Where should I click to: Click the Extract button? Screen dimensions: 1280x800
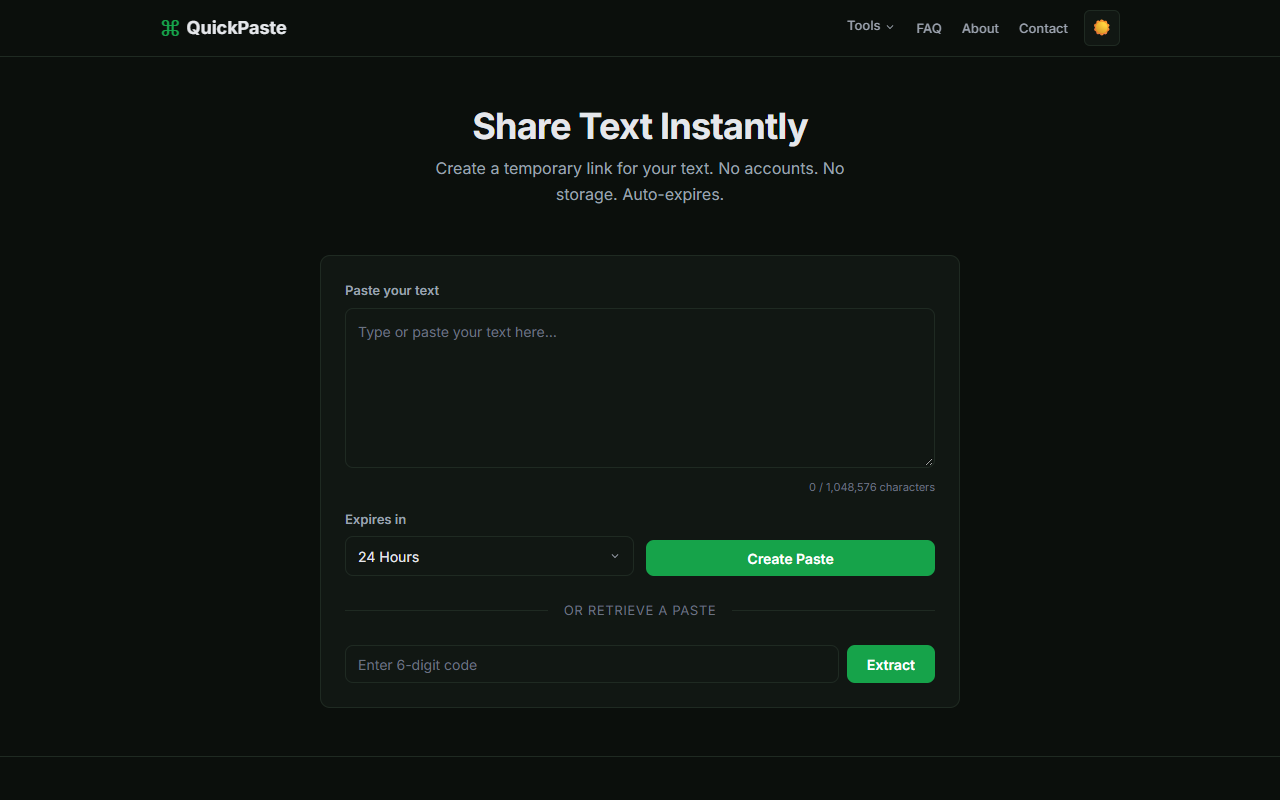pos(891,664)
